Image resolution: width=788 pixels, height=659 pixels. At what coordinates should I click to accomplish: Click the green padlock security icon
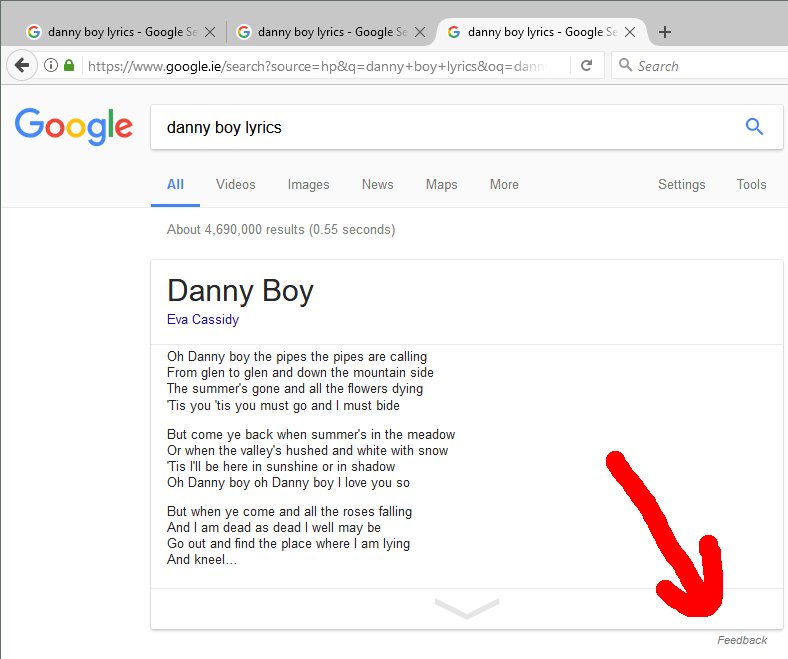tap(69, 65)
